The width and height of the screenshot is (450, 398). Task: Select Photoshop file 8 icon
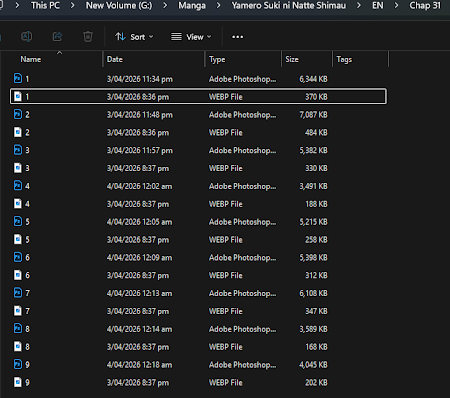click(18, 329)
